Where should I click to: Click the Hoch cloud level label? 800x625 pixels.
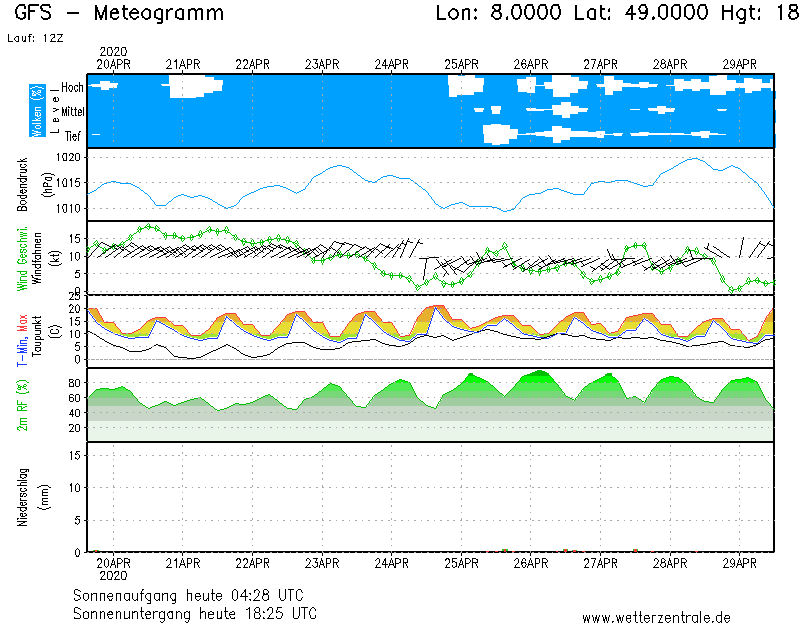[72, 88]
